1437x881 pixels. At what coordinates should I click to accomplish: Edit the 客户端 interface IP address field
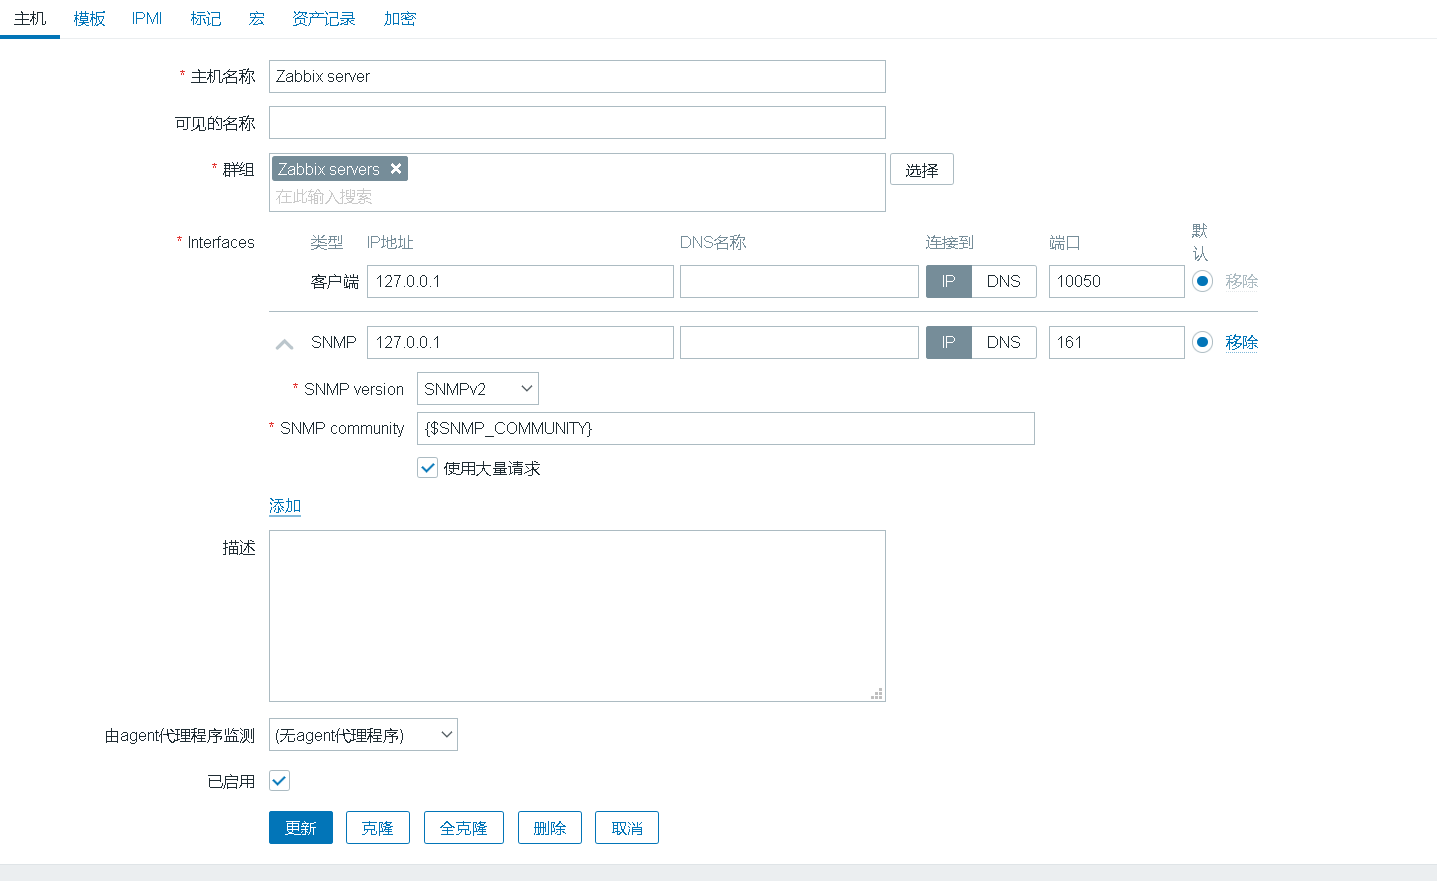[x=520, y=281]
